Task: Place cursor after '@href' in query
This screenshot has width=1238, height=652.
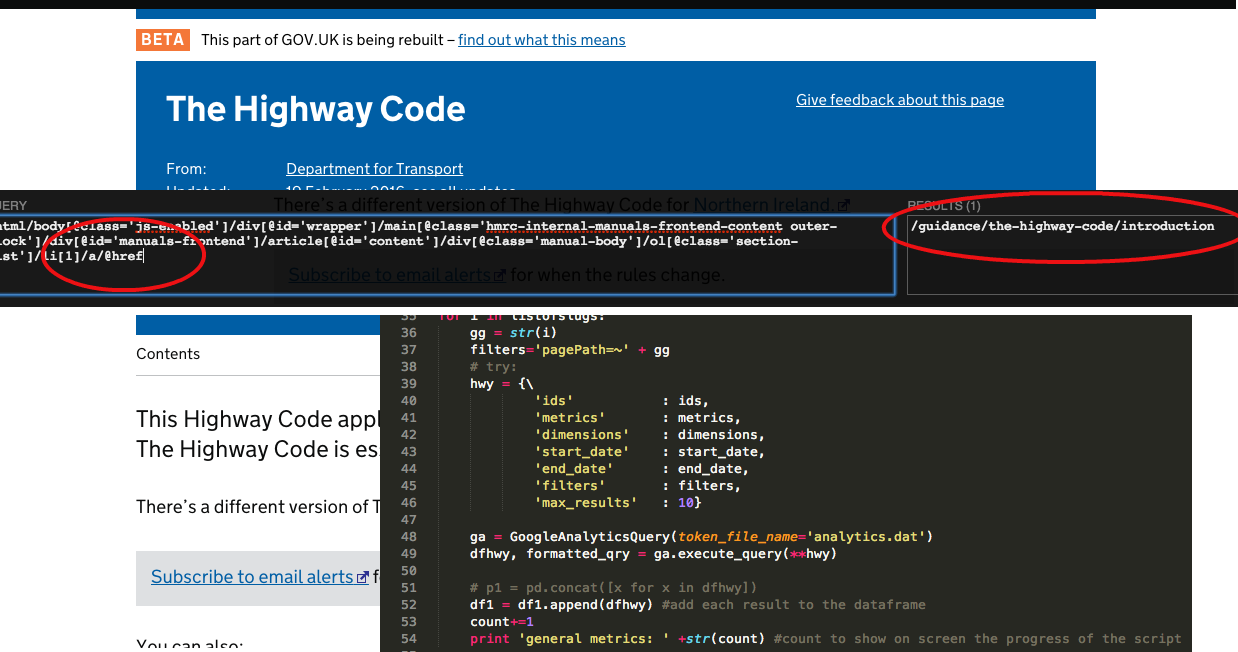Action: click(145, 257)
